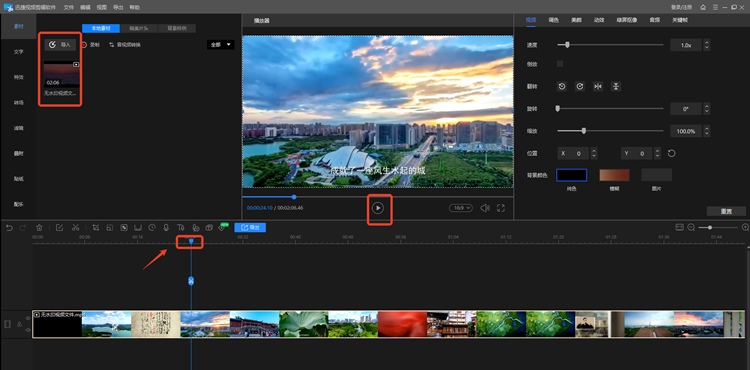Open the 贴纸 sidebar section
Screen dimensions: 750x370
(x=18, y=179)
